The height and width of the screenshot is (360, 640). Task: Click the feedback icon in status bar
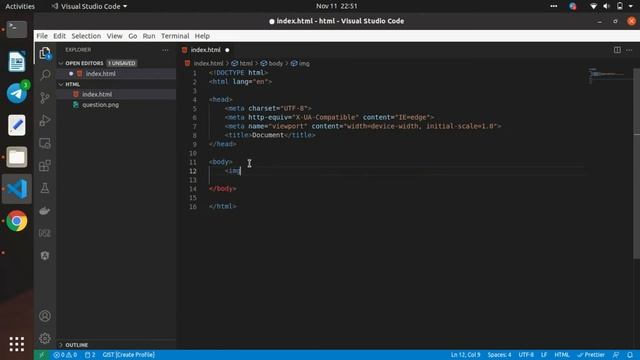coord(616,355)
